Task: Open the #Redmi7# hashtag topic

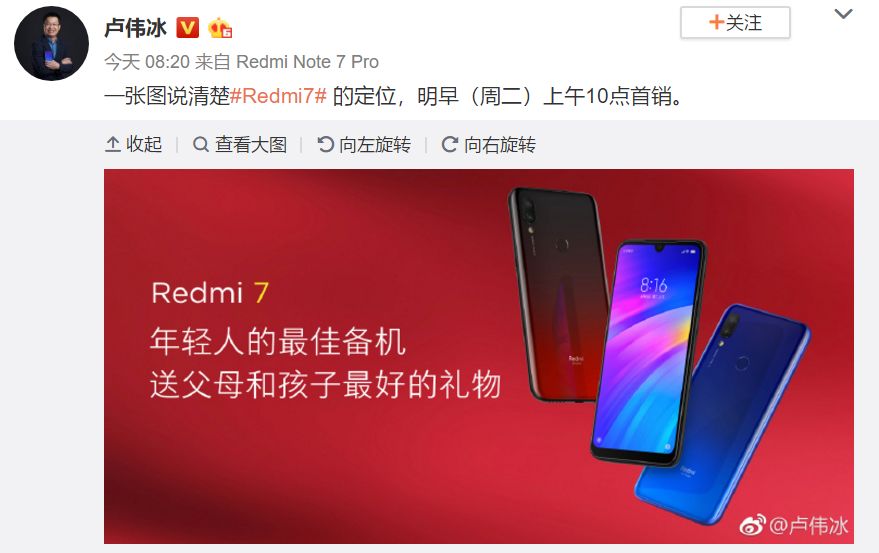Action: [278, 96]
